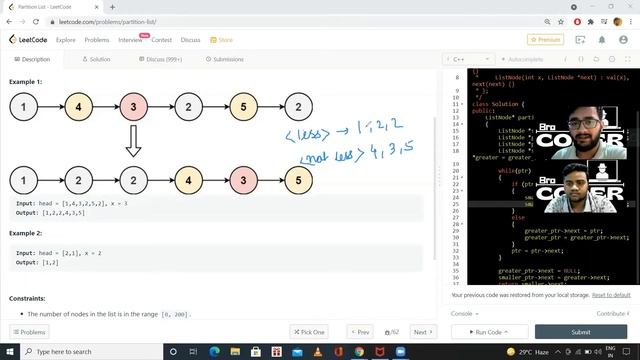Reload the LeetCode page
The width and height of the screenshot is (640, 360).
coord(36,22)
